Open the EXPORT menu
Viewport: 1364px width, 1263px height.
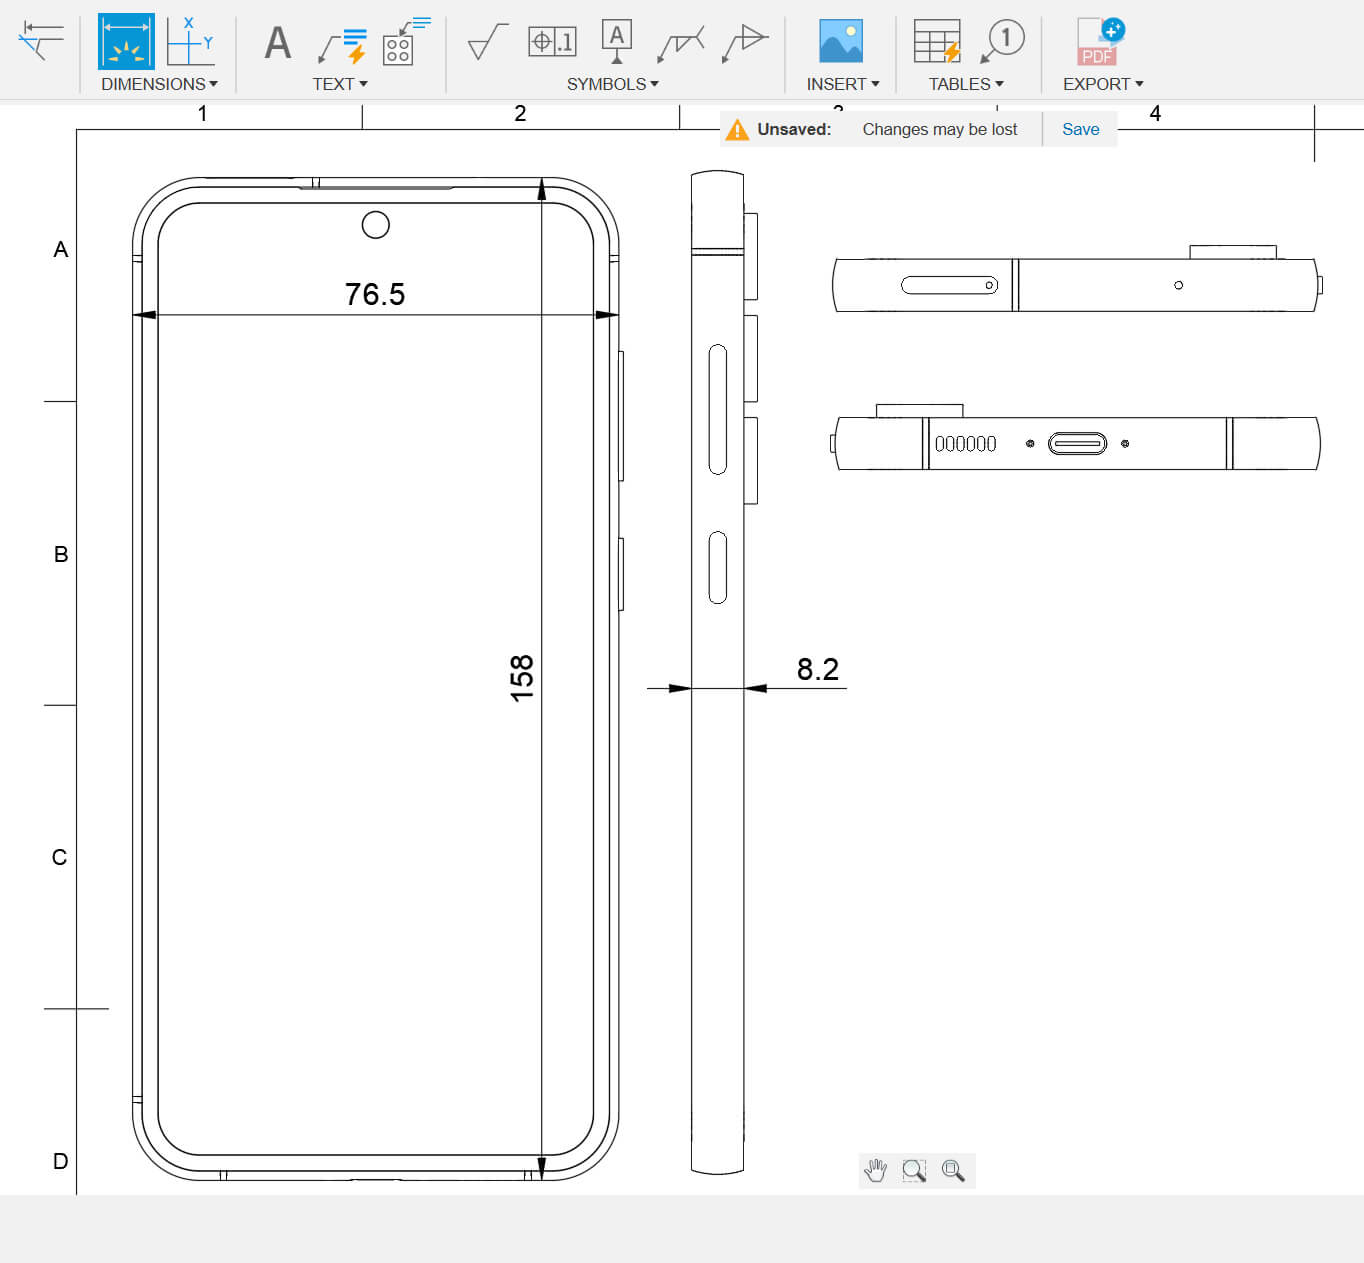[x=1102, y=84]
